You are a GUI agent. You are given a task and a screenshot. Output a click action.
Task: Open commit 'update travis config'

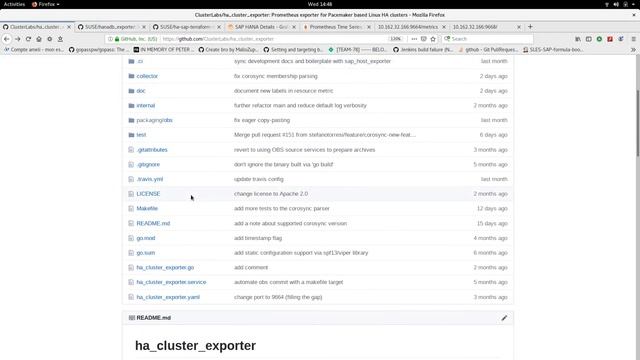click(x=258, y=179)
